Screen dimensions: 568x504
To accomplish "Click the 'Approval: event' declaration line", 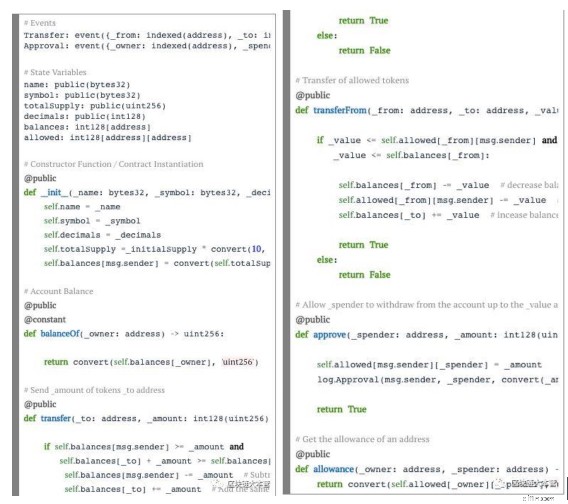I will tap(147, 46).
